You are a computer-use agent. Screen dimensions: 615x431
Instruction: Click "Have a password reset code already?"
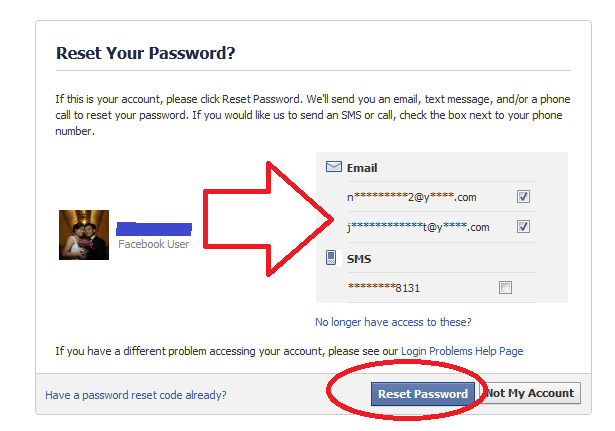(x=136, y=395)
